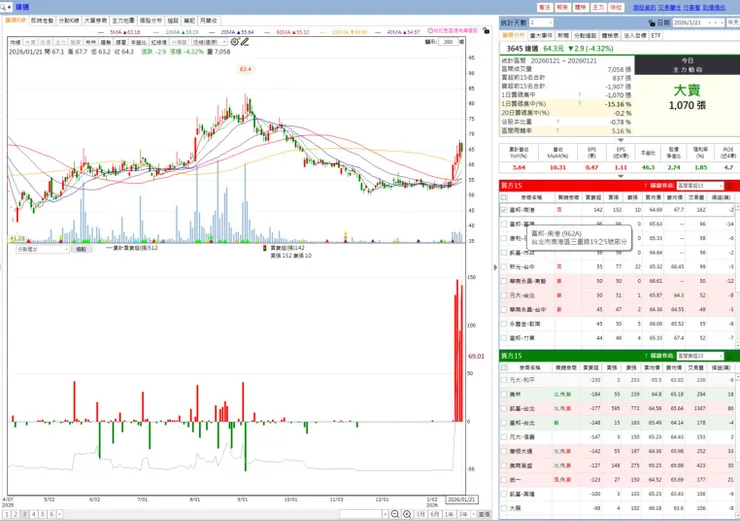Click the red square icon in 買方15 header
Image resolution: width=740 pixels, height=521 pixels.
729,186
